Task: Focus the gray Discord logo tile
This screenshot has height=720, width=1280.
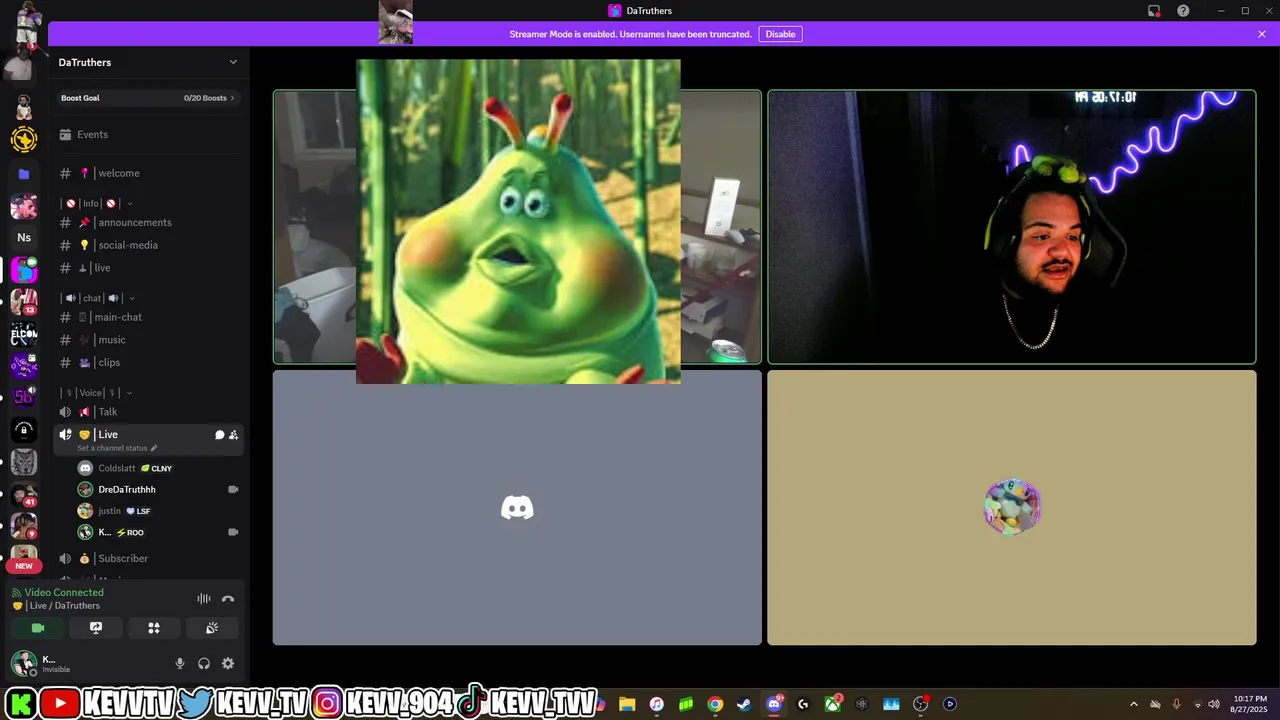Action: [517, 508]
